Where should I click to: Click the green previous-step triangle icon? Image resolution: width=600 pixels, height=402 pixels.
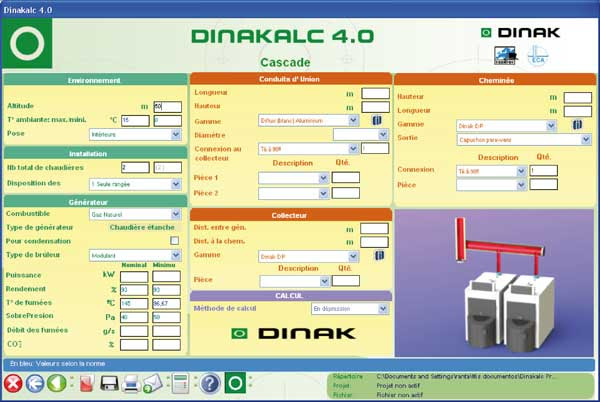tap(57, 383)
